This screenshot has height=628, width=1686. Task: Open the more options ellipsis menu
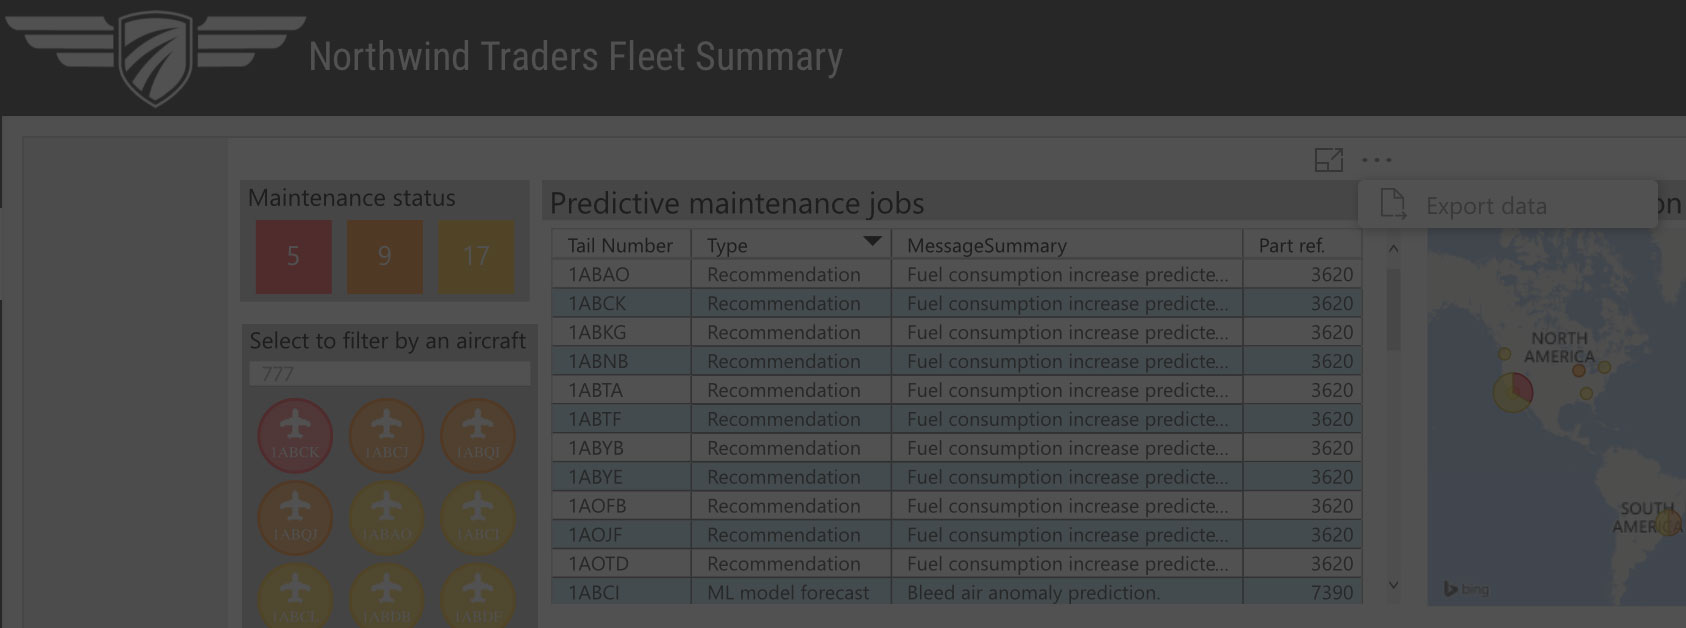[x=1376, y=160]
